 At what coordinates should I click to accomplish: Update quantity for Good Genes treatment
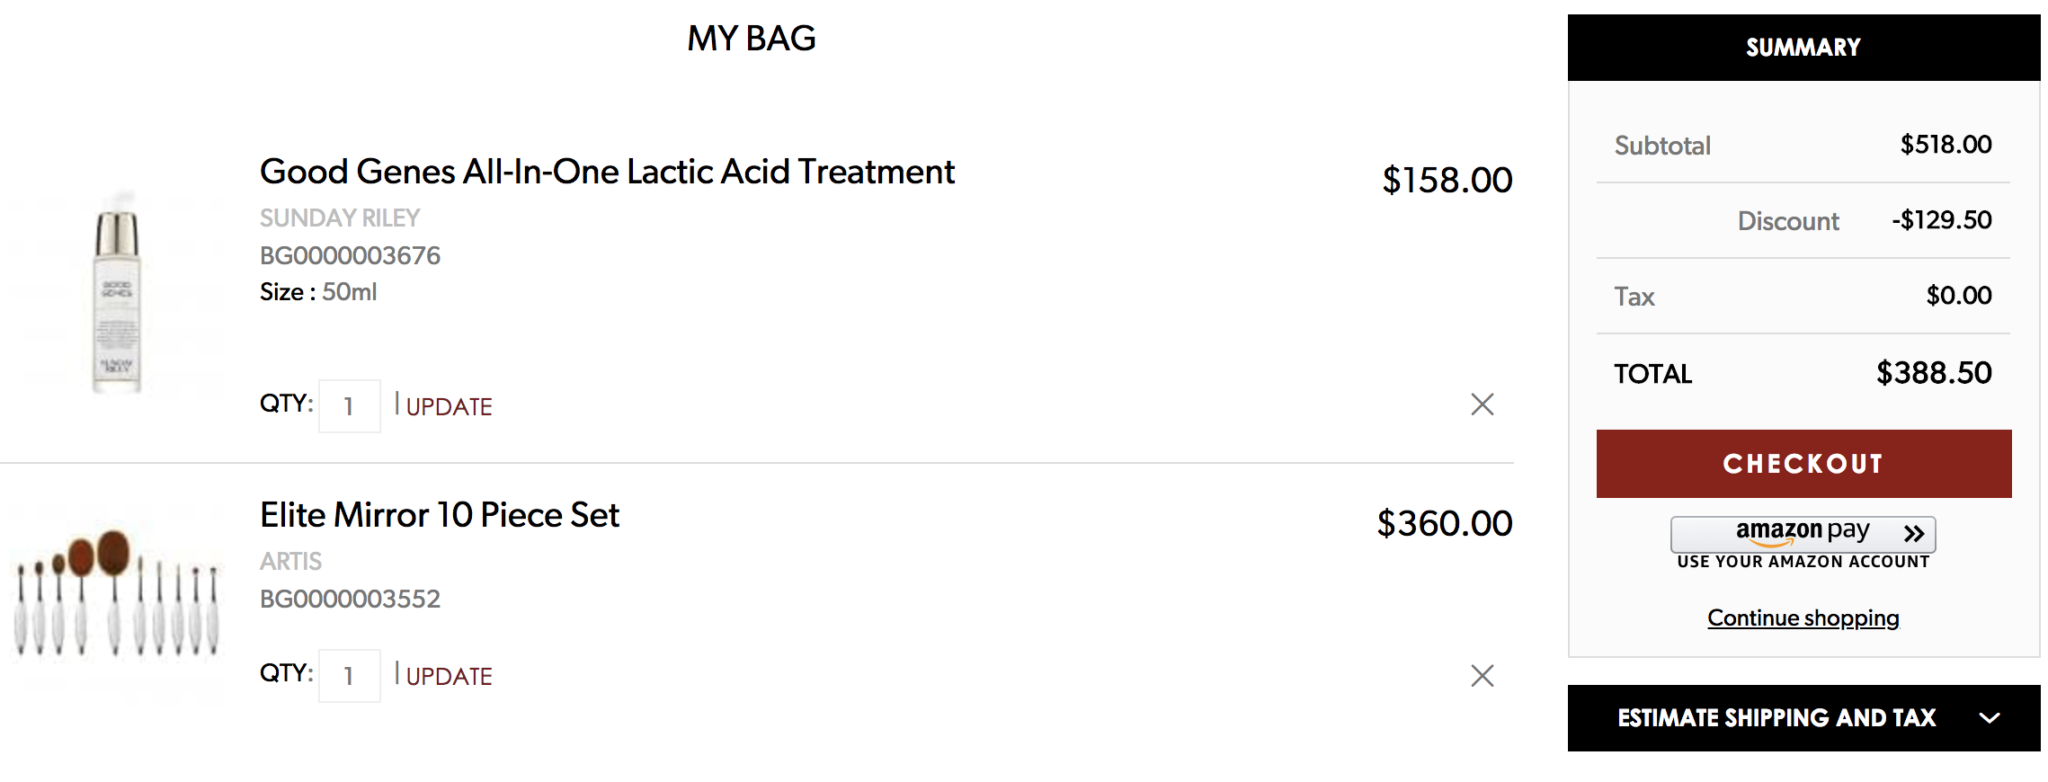(x=449, y=407)
